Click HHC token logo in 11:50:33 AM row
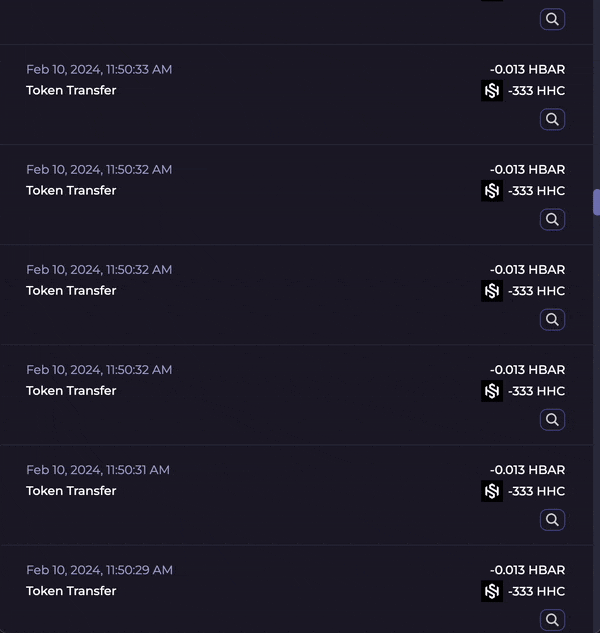Viewport: 600px width, 633px height. click(x=492, y=91)
